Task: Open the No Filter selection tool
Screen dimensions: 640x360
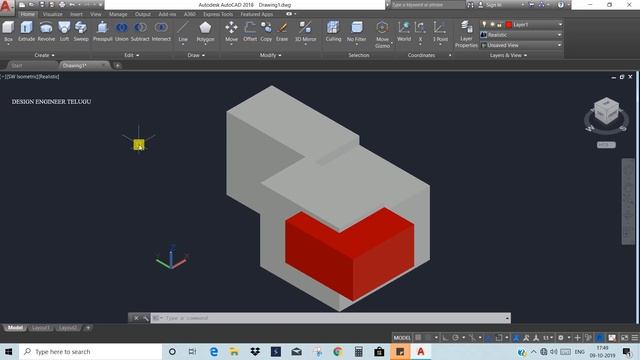Action: pos(356,32)
